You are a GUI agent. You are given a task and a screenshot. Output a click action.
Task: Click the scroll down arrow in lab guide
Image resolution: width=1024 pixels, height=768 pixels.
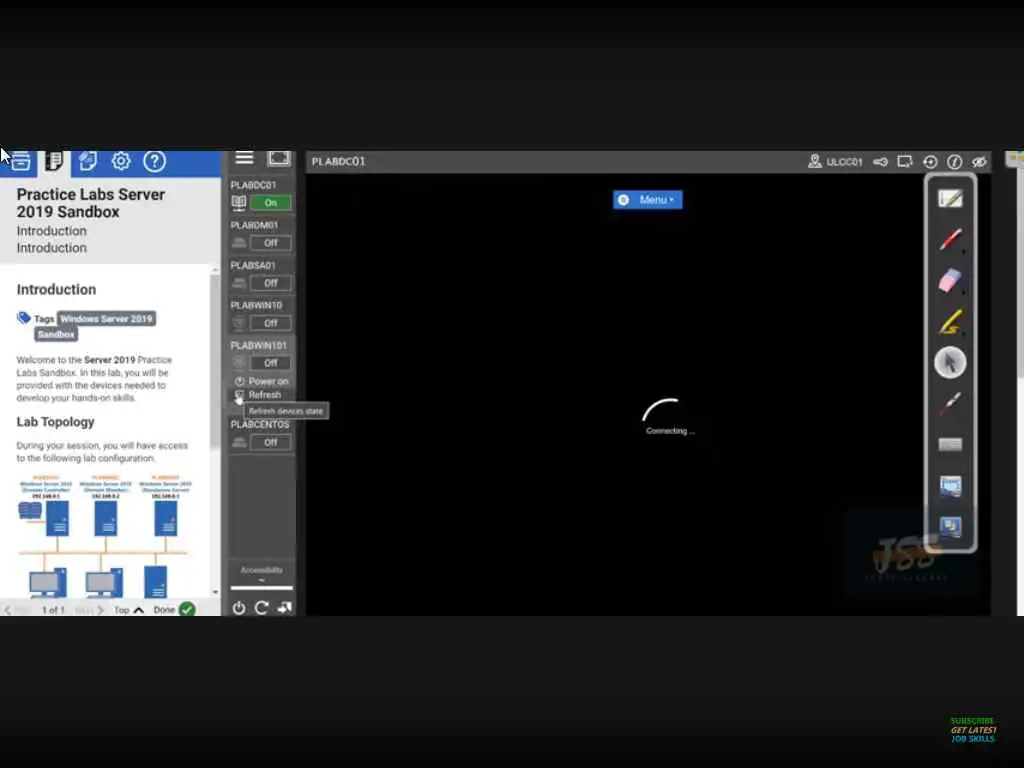click(216, 592)
